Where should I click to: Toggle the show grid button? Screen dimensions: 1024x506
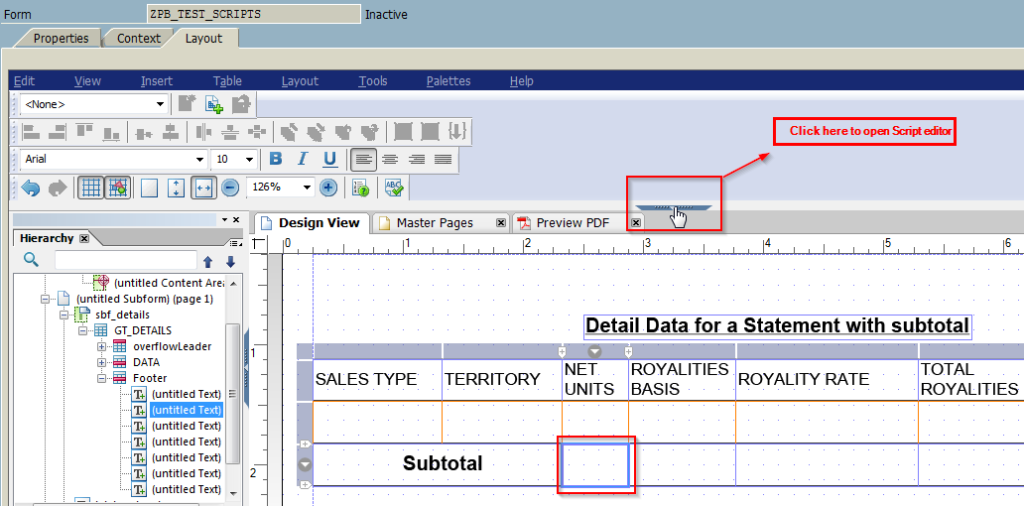coord(91,188)
